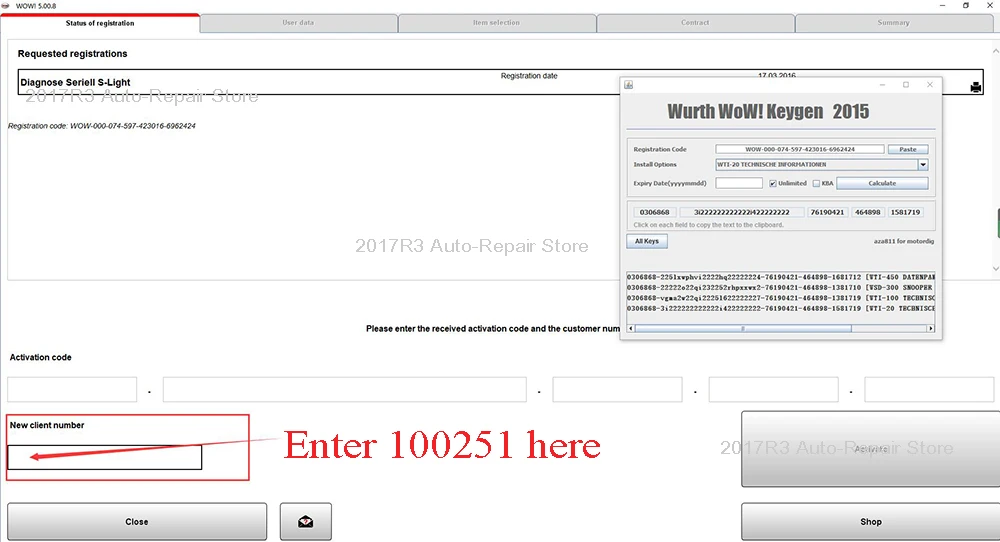Open the Install Options dropdown arrow
Viewport: 1000px width, 542px height.
point(923,165)
